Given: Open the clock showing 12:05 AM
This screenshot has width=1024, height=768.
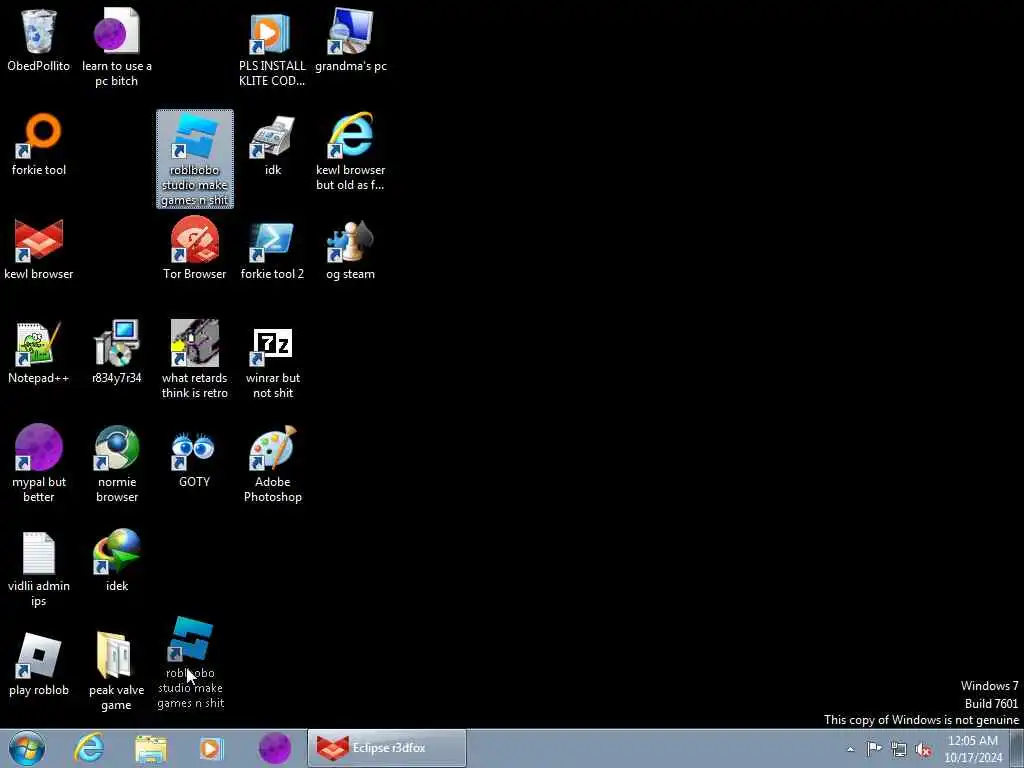Looking at the screenshot, I should pyautogui.click(x=973, y=748).
